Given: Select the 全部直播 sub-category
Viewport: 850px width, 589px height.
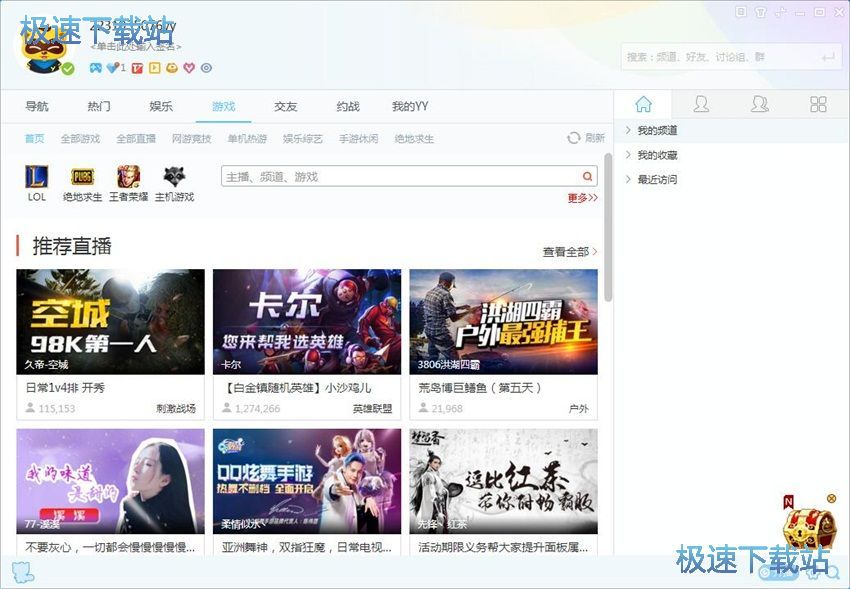Looking at the screenshot, I should click(136, 139).
